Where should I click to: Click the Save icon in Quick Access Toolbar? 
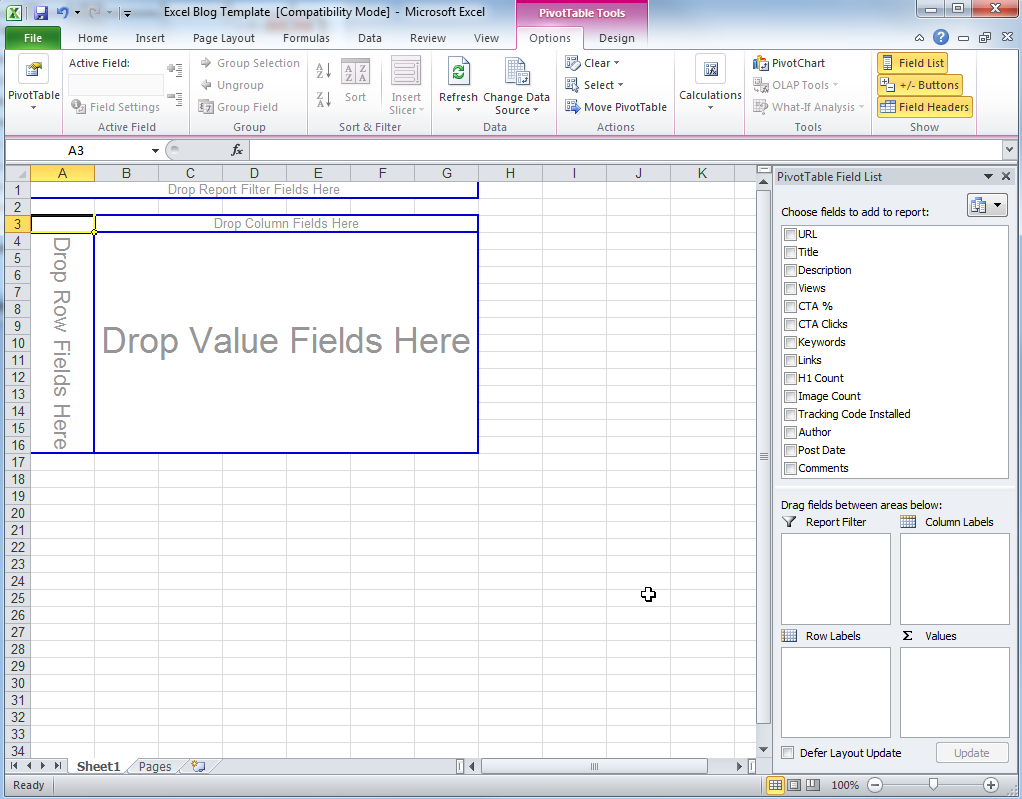[41, 12]
